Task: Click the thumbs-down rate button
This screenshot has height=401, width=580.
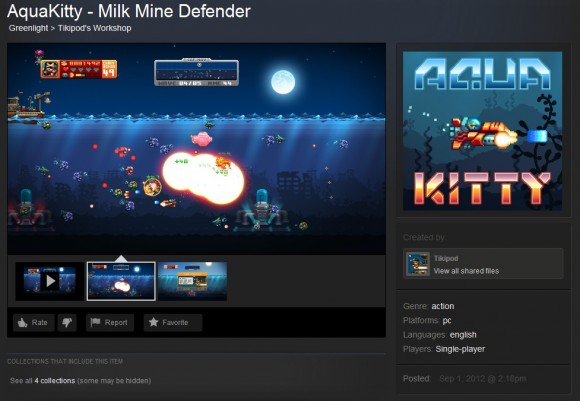Action: (67, 323)
